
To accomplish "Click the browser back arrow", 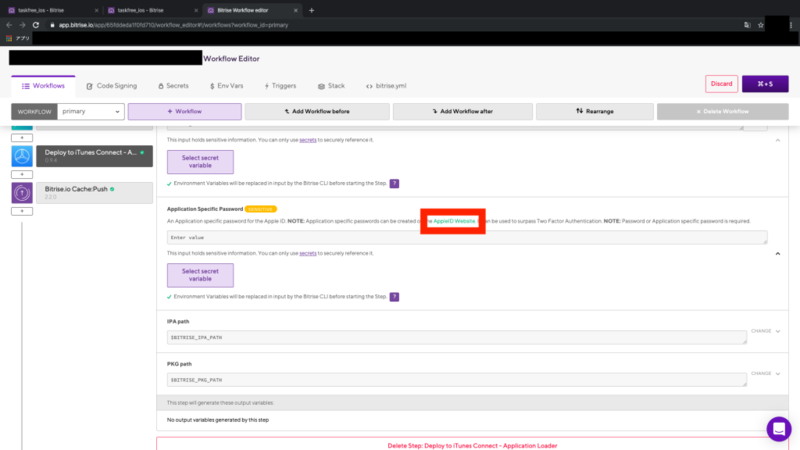I will click(9, 25).
